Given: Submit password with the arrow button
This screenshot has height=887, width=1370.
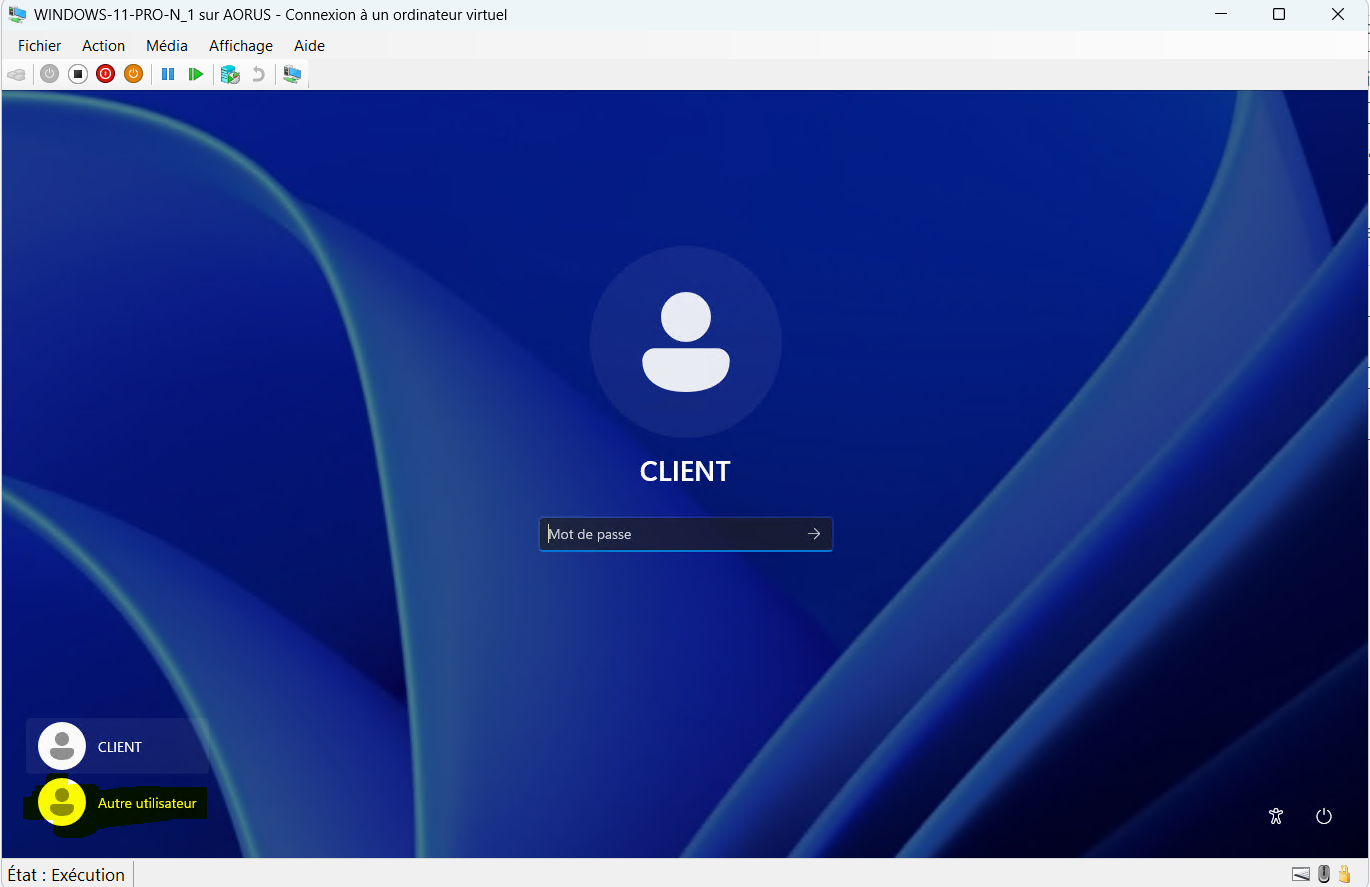Looking at the screenshot, I should tap(814, 534).
